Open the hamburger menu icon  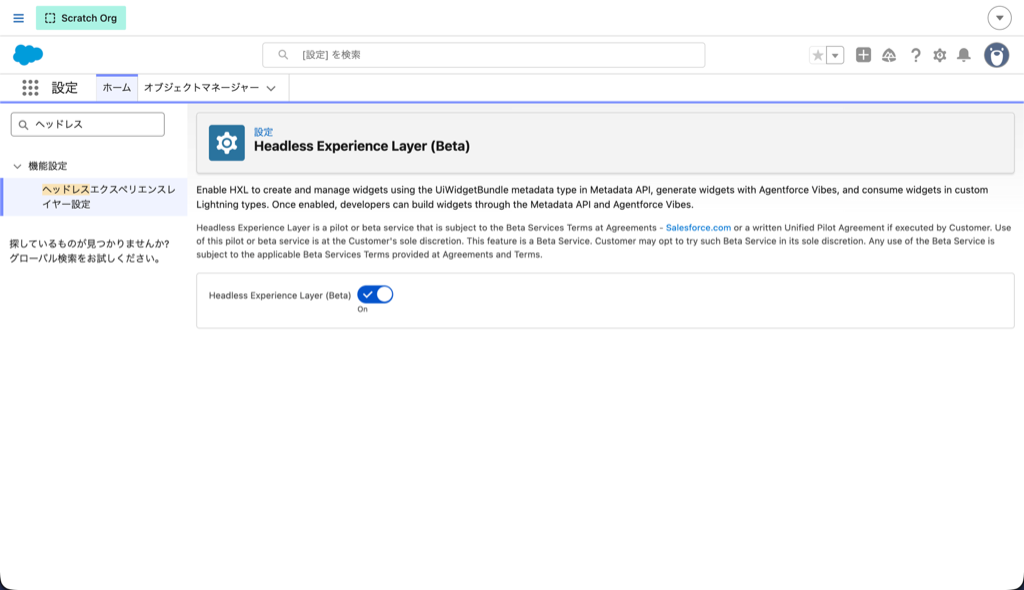point(18,18)
